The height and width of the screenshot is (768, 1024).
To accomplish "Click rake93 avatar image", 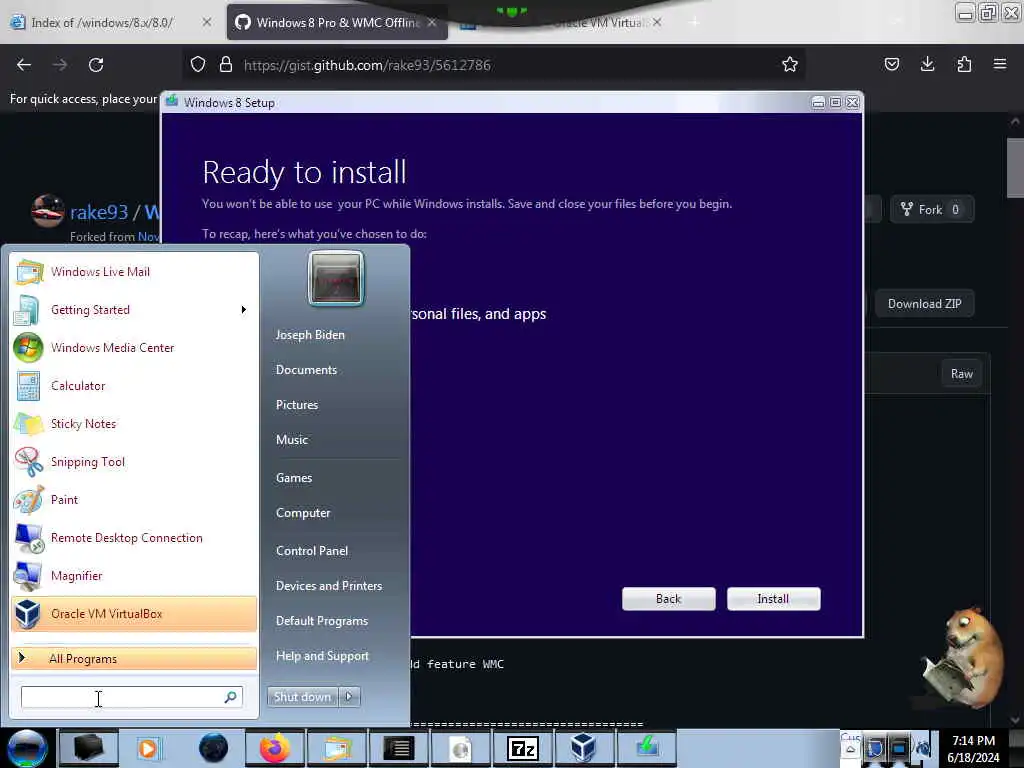I will (x=48, y=210).
